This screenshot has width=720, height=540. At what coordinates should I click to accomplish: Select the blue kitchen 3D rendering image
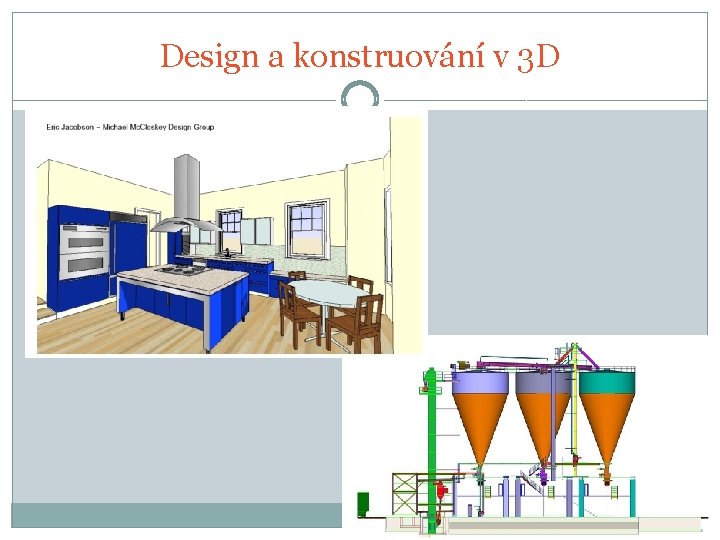[x=224, y=234]
